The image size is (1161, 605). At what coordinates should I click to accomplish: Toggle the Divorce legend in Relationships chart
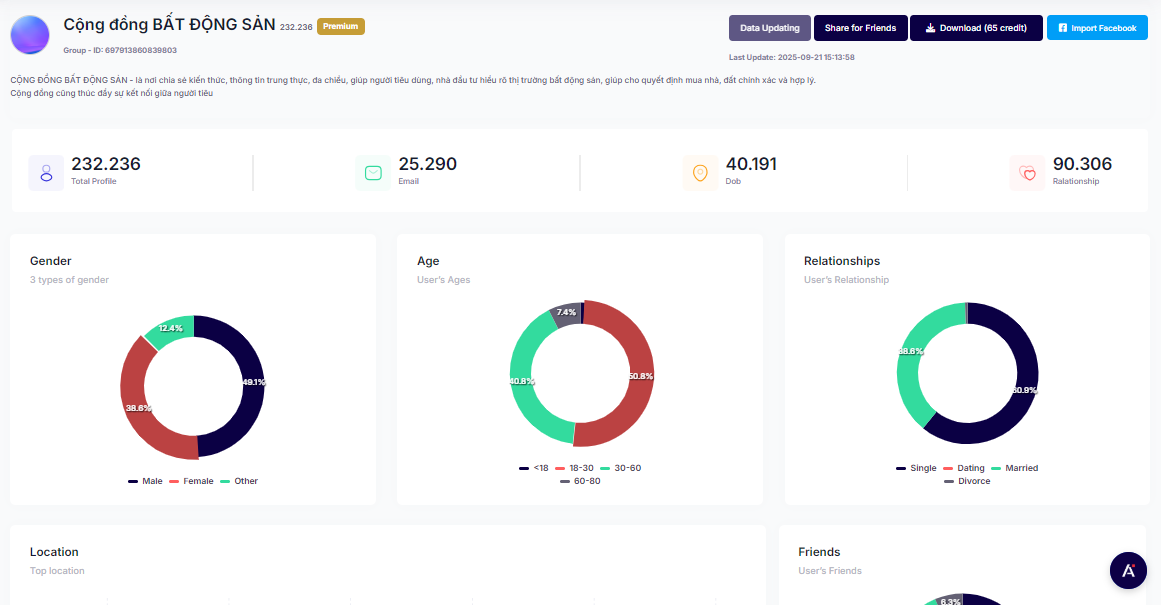pos(968,481)
